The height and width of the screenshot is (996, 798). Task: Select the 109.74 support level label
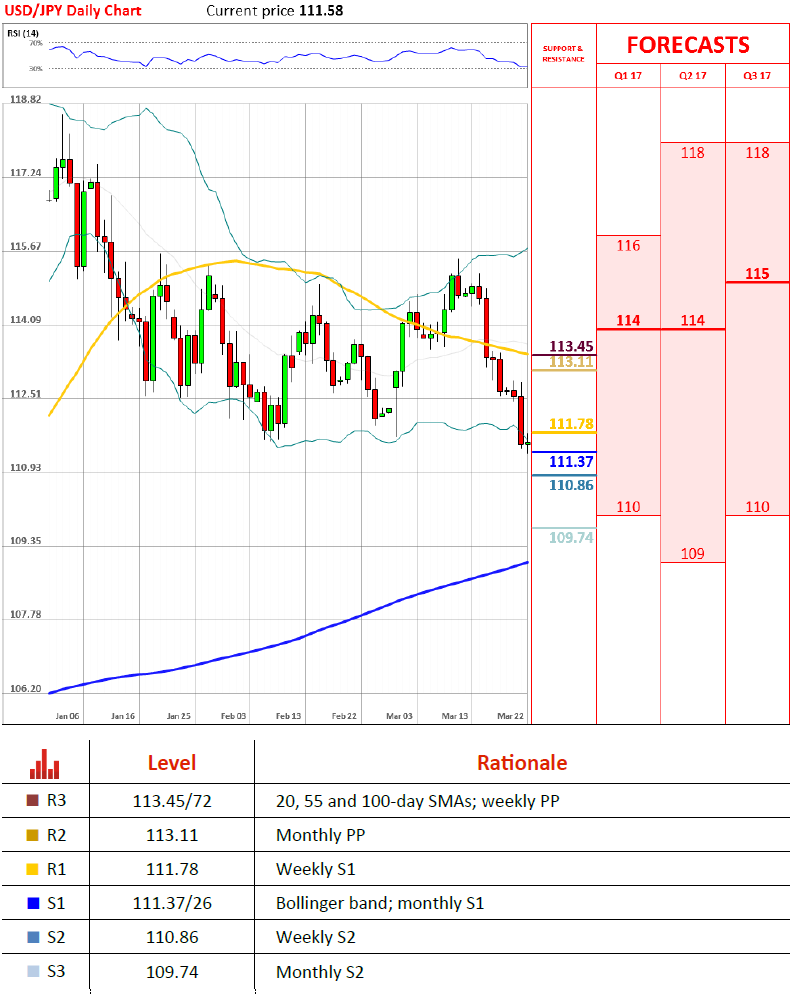coord(572,537)
